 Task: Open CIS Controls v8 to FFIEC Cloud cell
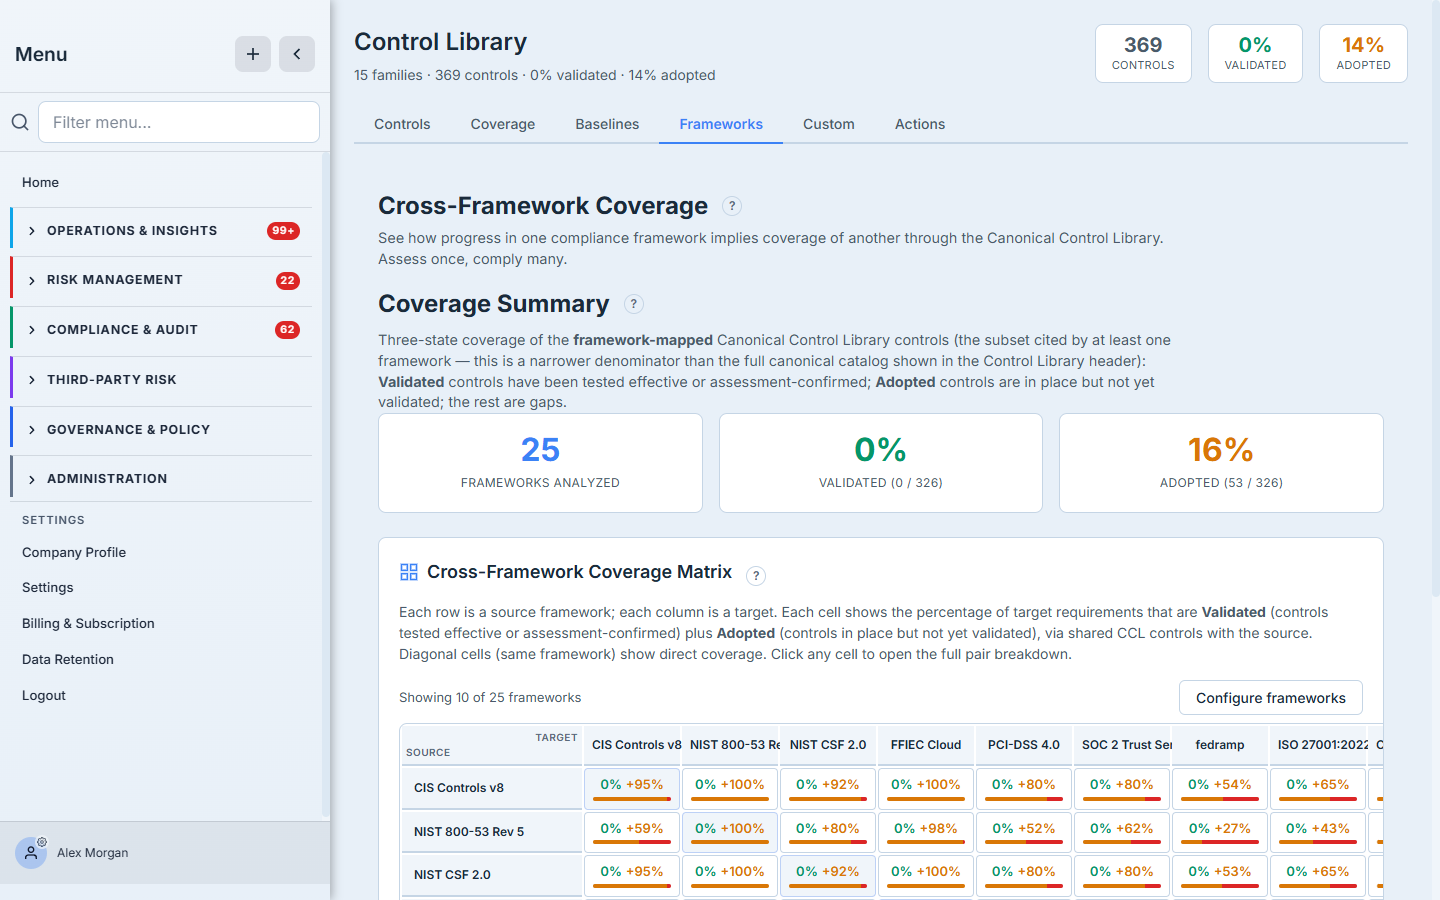point(926,788)
